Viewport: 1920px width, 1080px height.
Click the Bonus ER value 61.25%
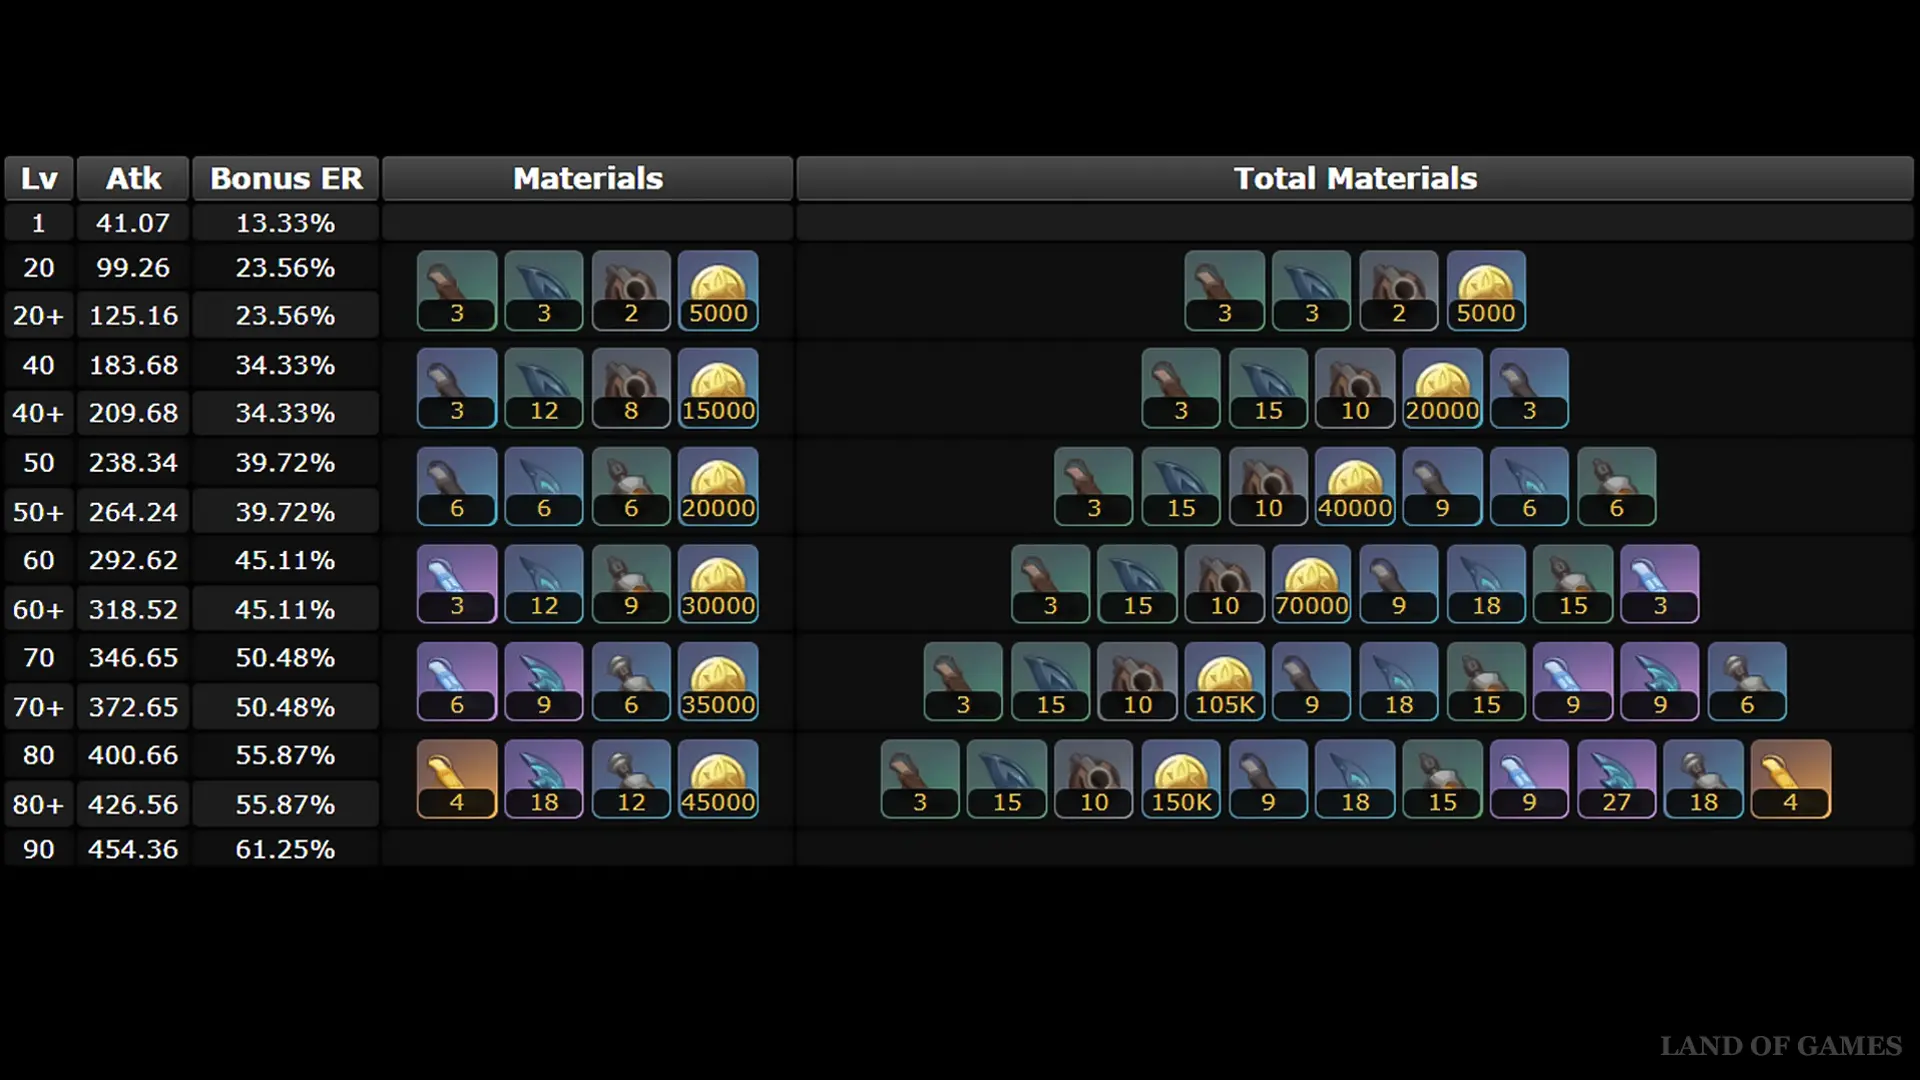tap(285, 849)
